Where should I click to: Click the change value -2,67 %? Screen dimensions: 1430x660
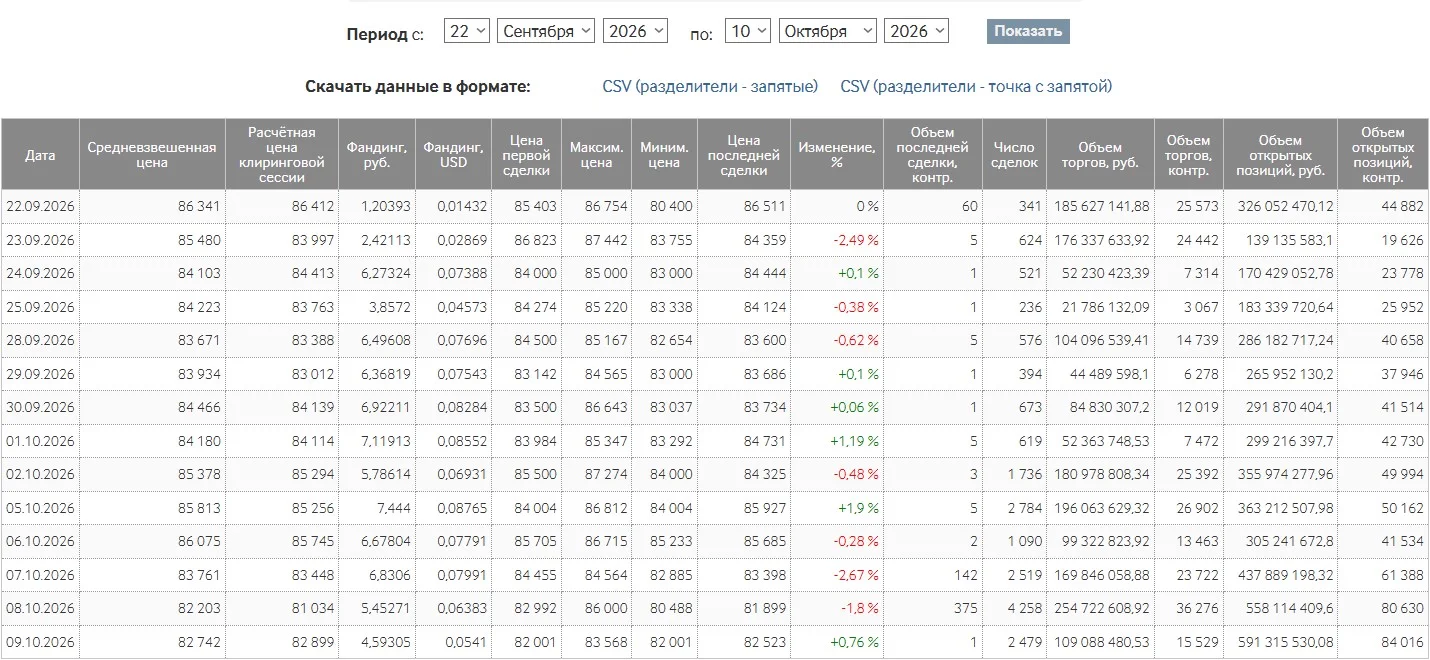(856, 575)
